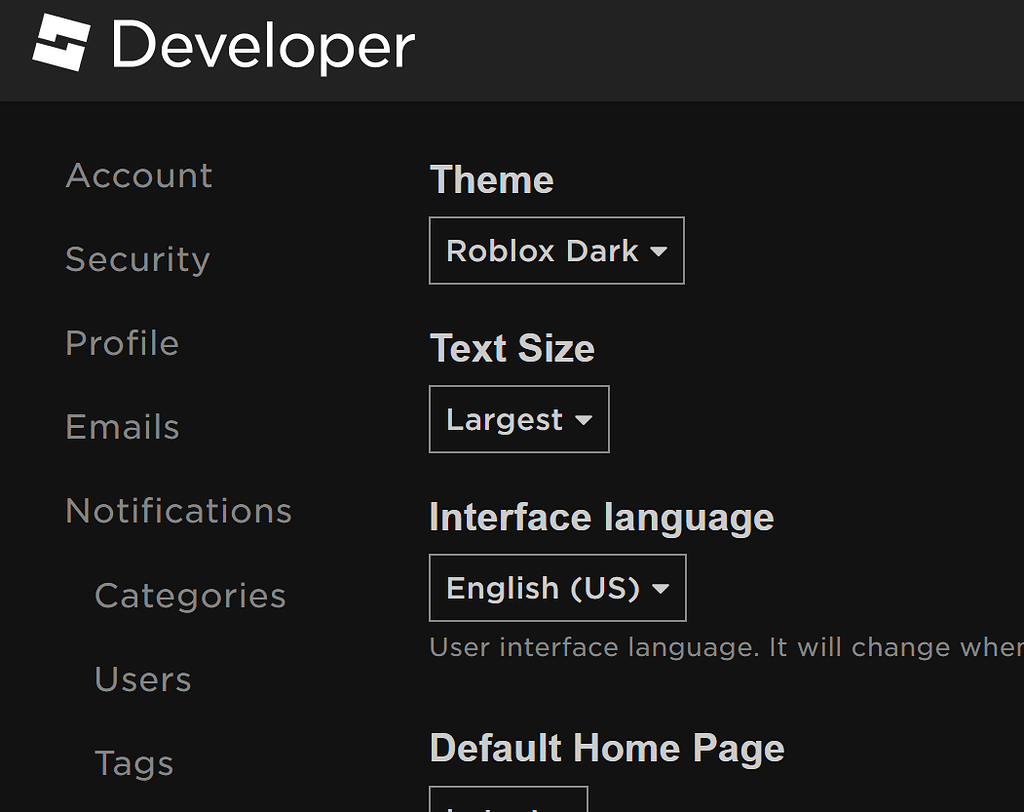Click the Interface language caret arrow
1024x812 pixels.
[660, 589]
